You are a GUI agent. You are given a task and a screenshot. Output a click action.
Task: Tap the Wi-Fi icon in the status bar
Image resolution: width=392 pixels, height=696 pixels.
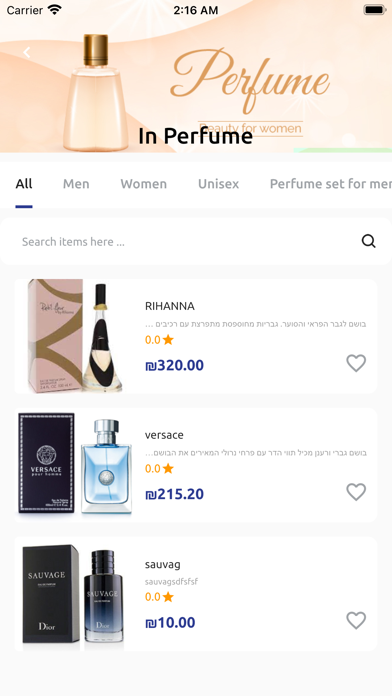coord(55,10)
